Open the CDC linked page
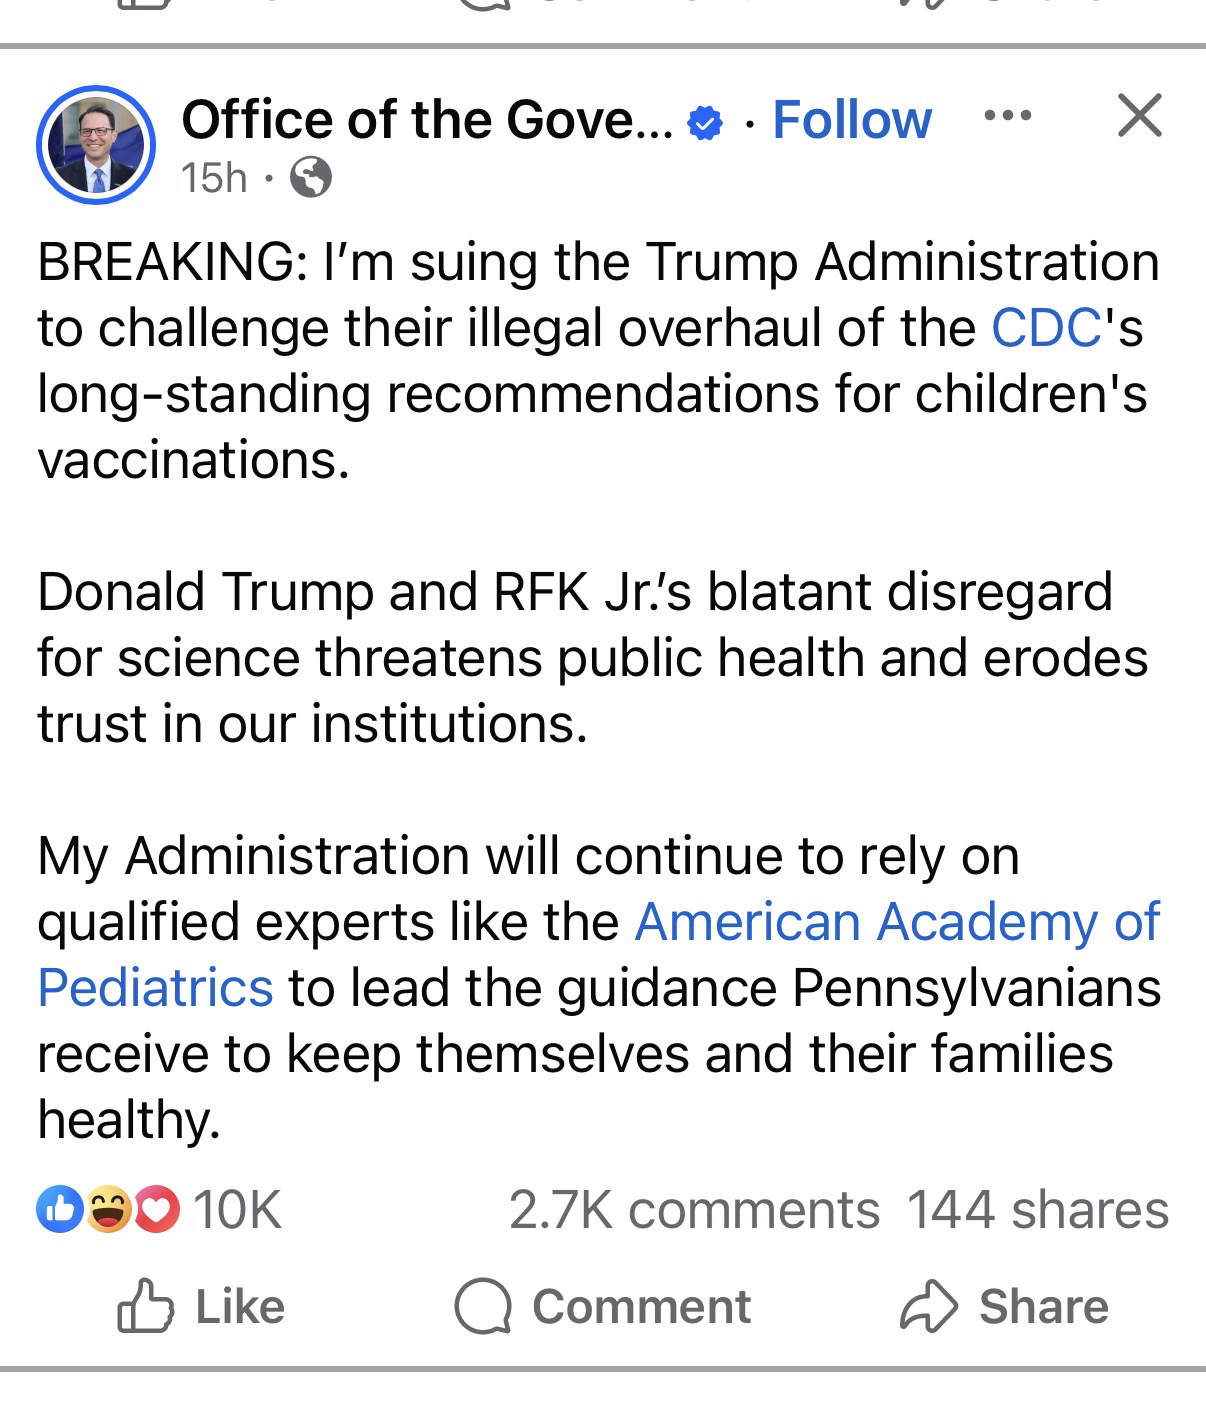 (1046, 328)
